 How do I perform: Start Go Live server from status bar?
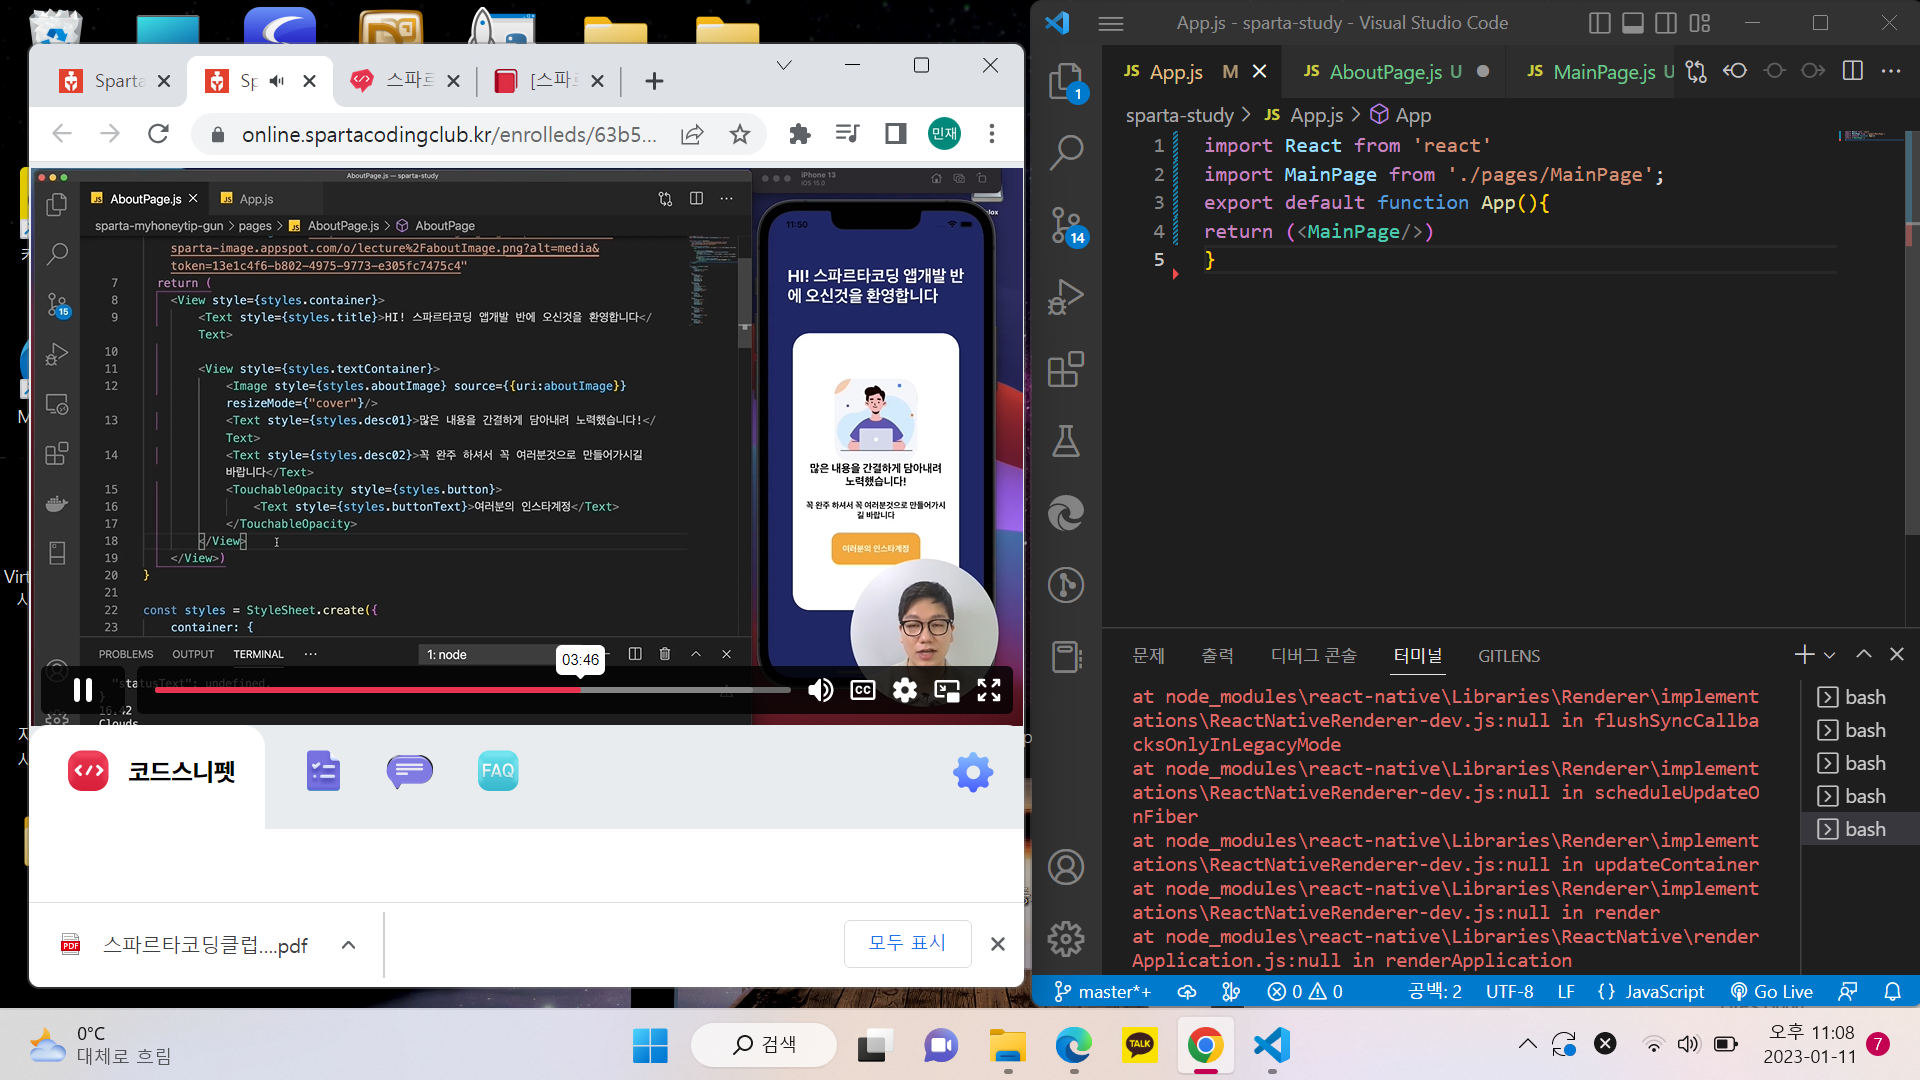pos(1771,991)
